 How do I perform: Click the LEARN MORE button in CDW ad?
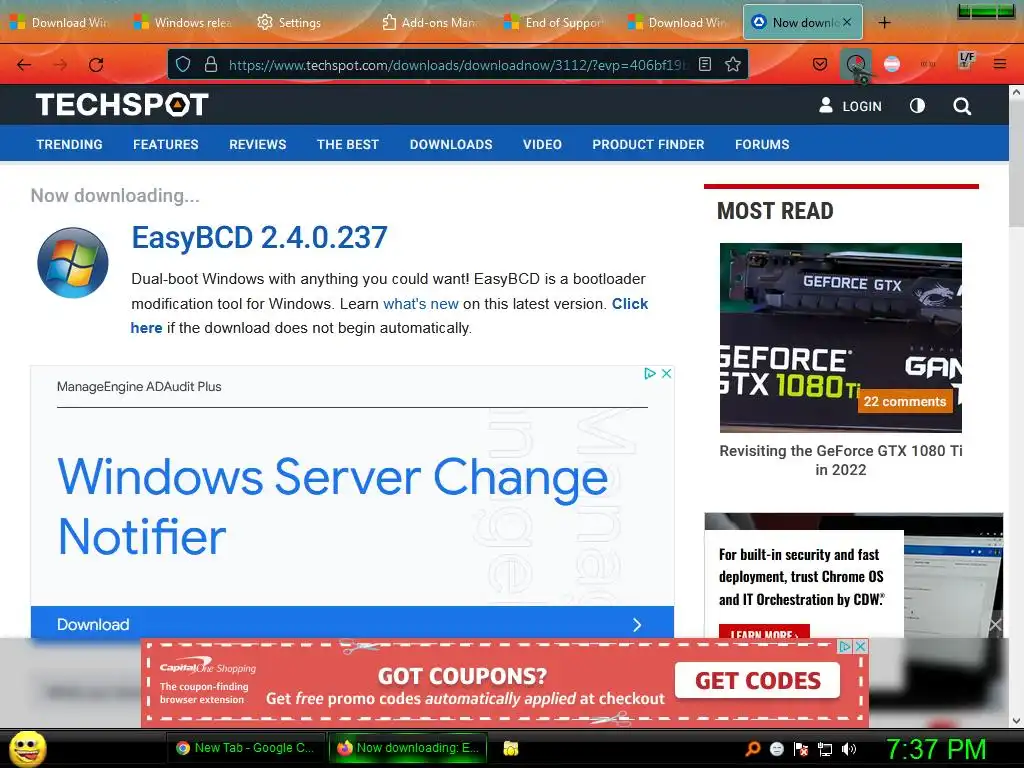pos(764,633)
